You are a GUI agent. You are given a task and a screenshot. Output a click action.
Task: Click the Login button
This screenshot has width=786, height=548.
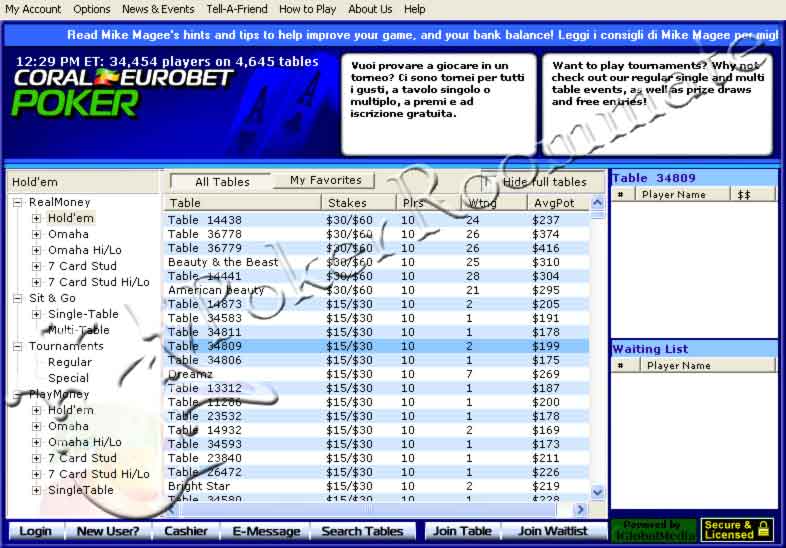[36, 531]
